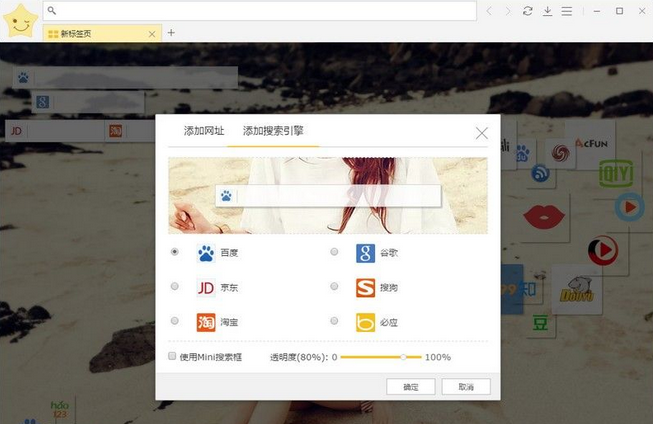Open the hamburger menu icon
Viewport: 653px width, 424px height.
coord(566,11)
